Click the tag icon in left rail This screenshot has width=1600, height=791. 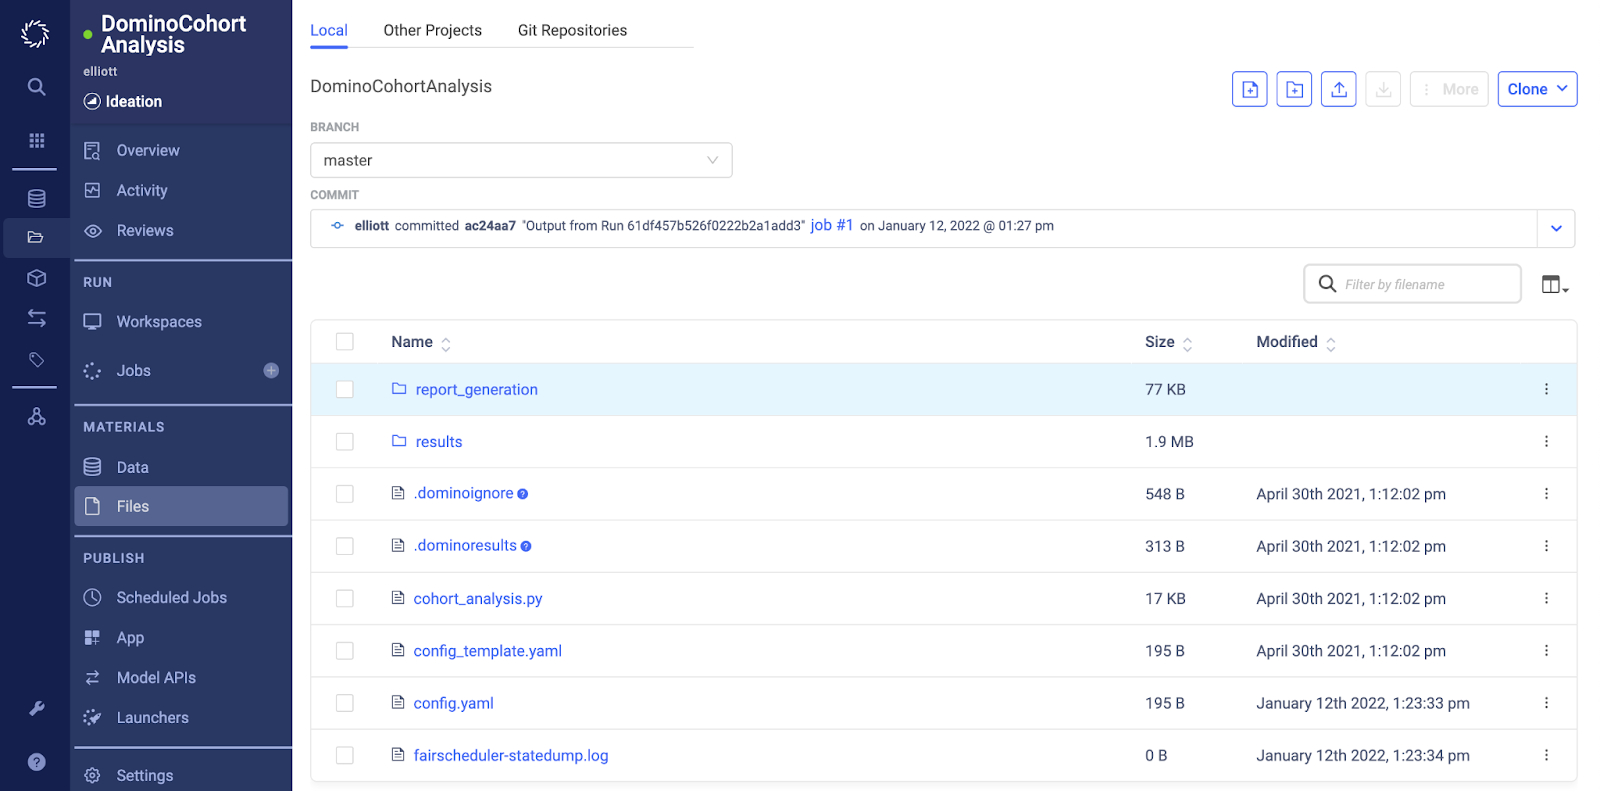tap(37, 359)
